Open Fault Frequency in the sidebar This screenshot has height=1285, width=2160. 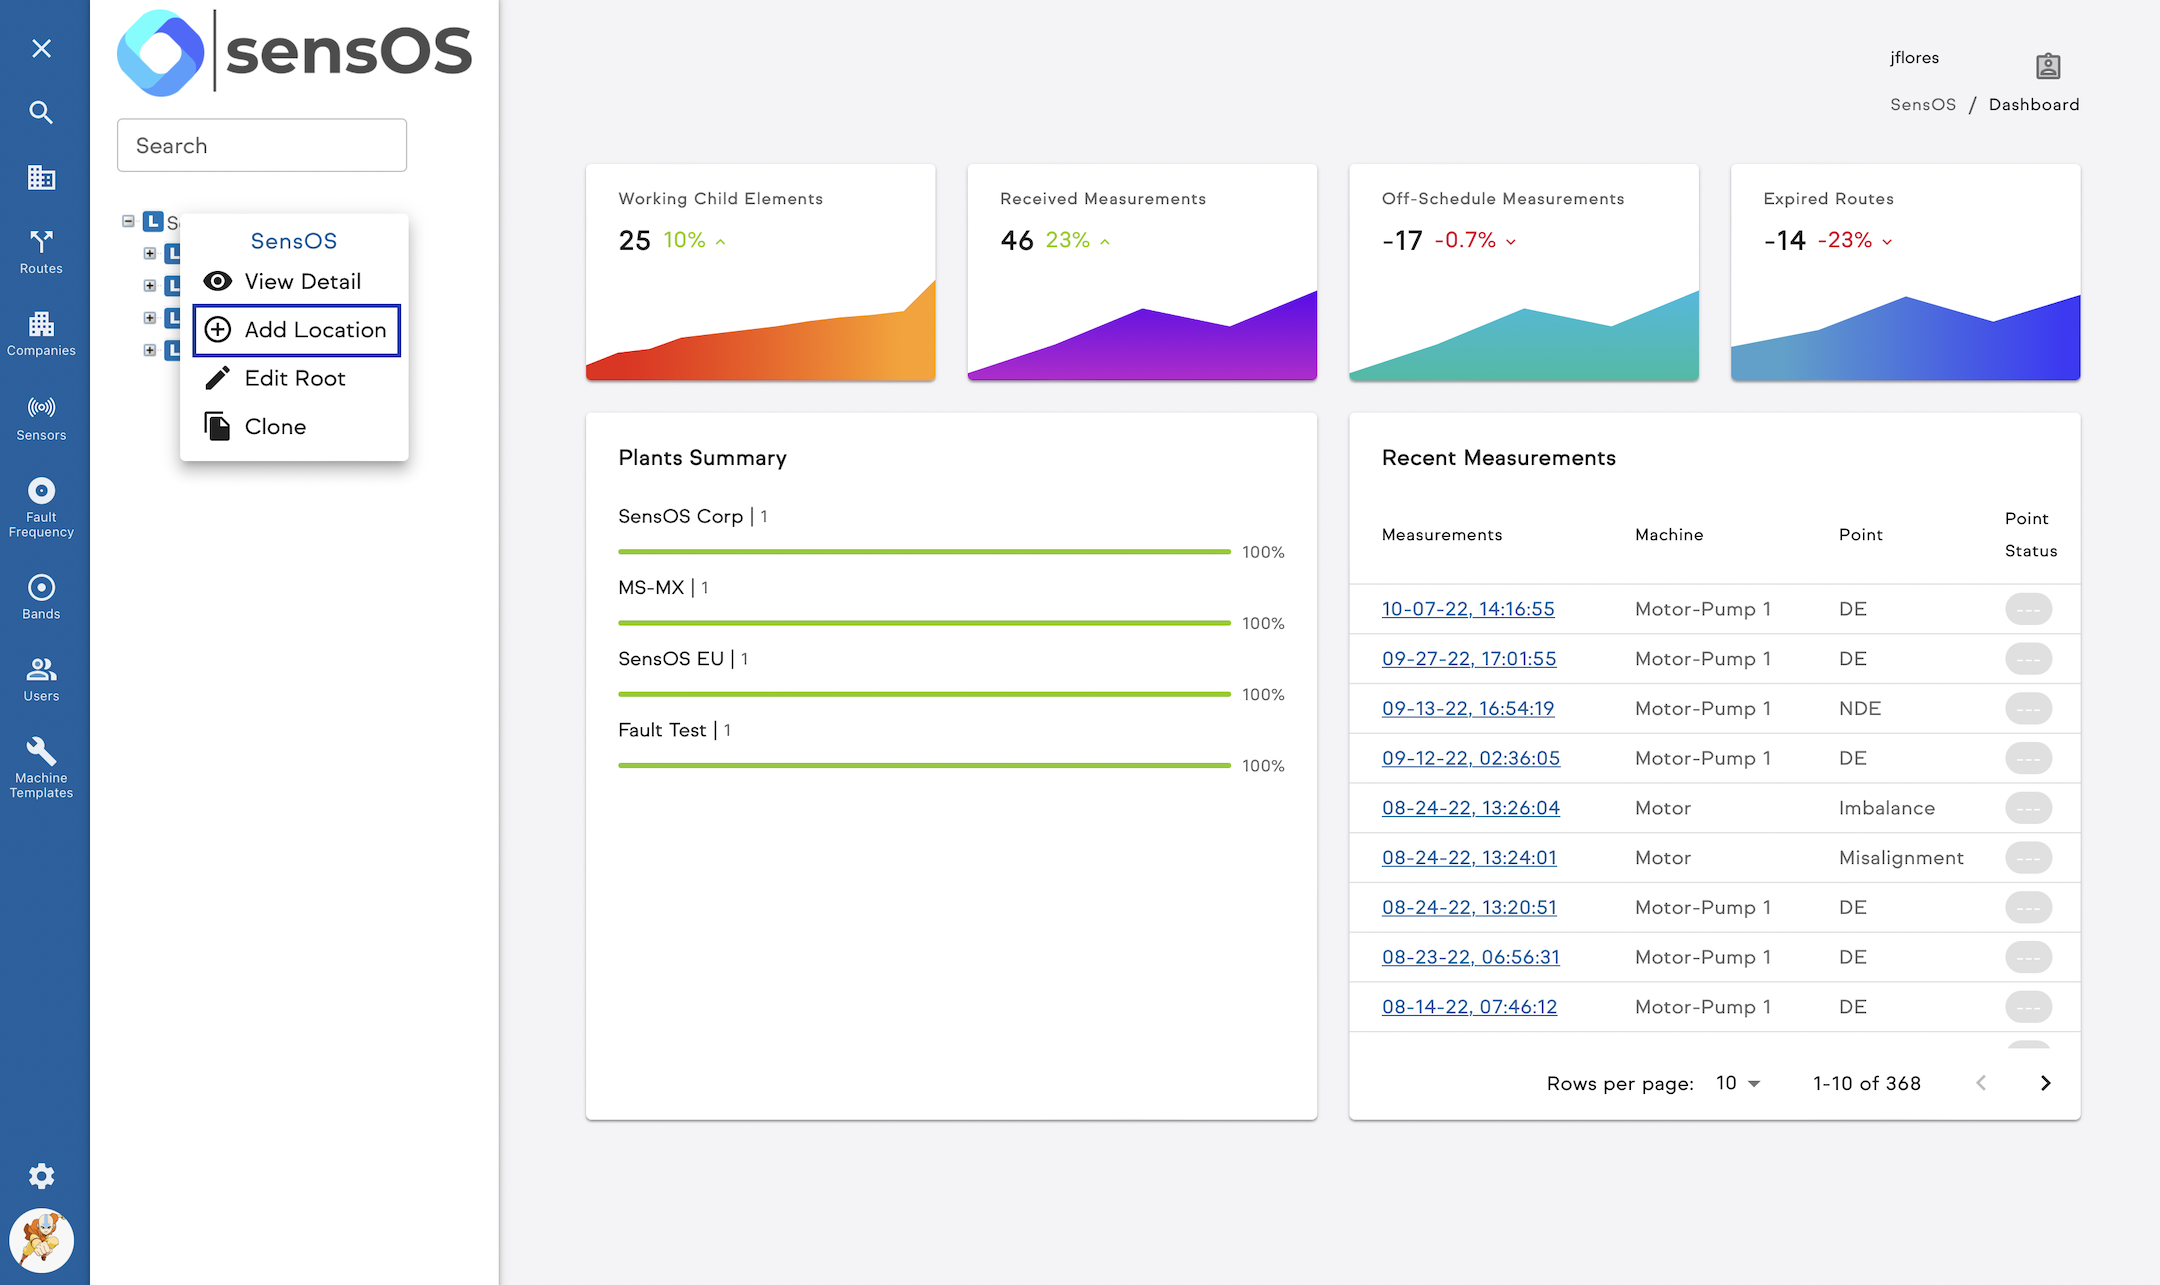pyautogui.click(x=41, y=508)
